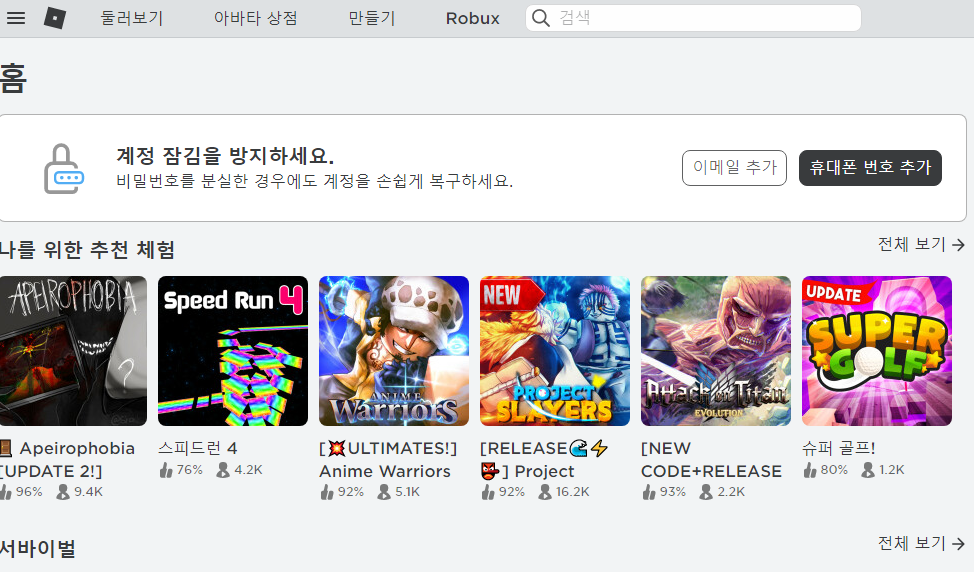This screenshot has height=572, width=974.
Task: Open the Apeirophobia game thumbnail
Action: [x=73, y=351]
